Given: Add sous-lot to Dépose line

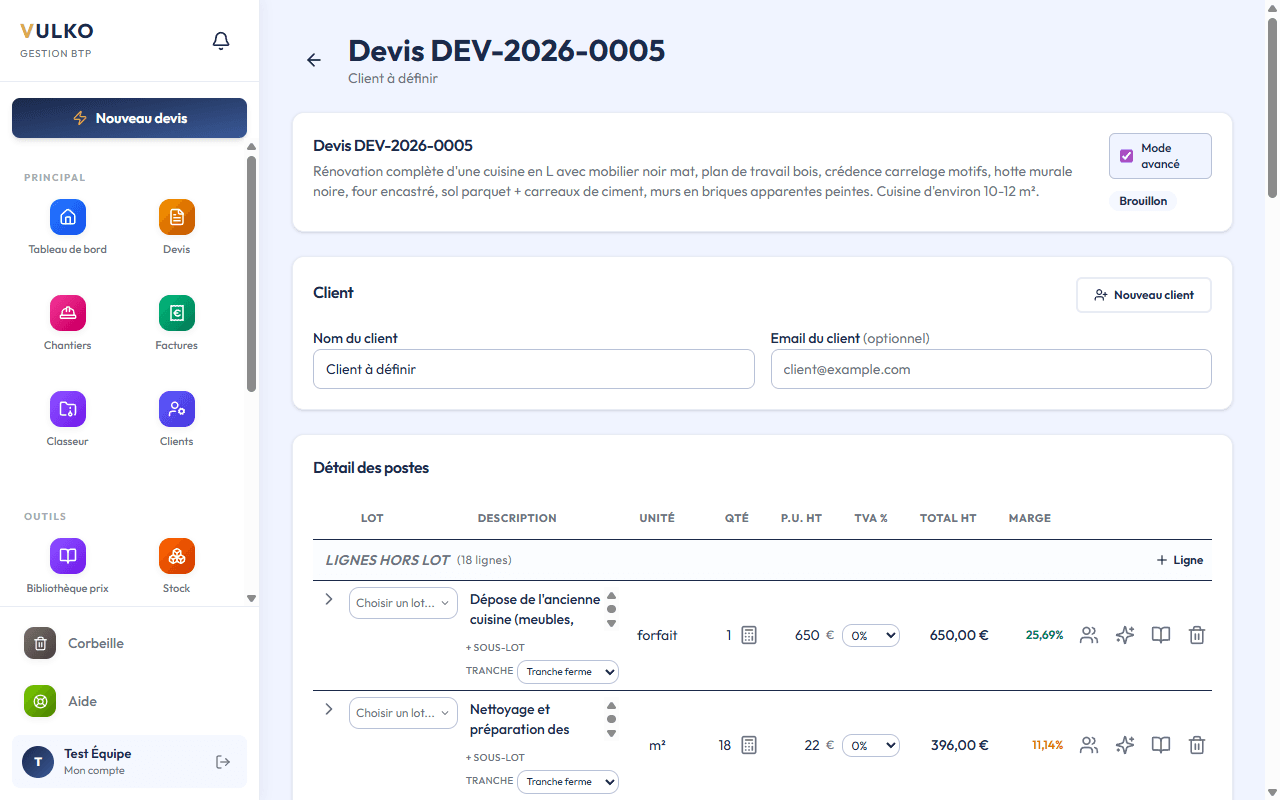Looking at the screenshot, I should pos(495,648).
